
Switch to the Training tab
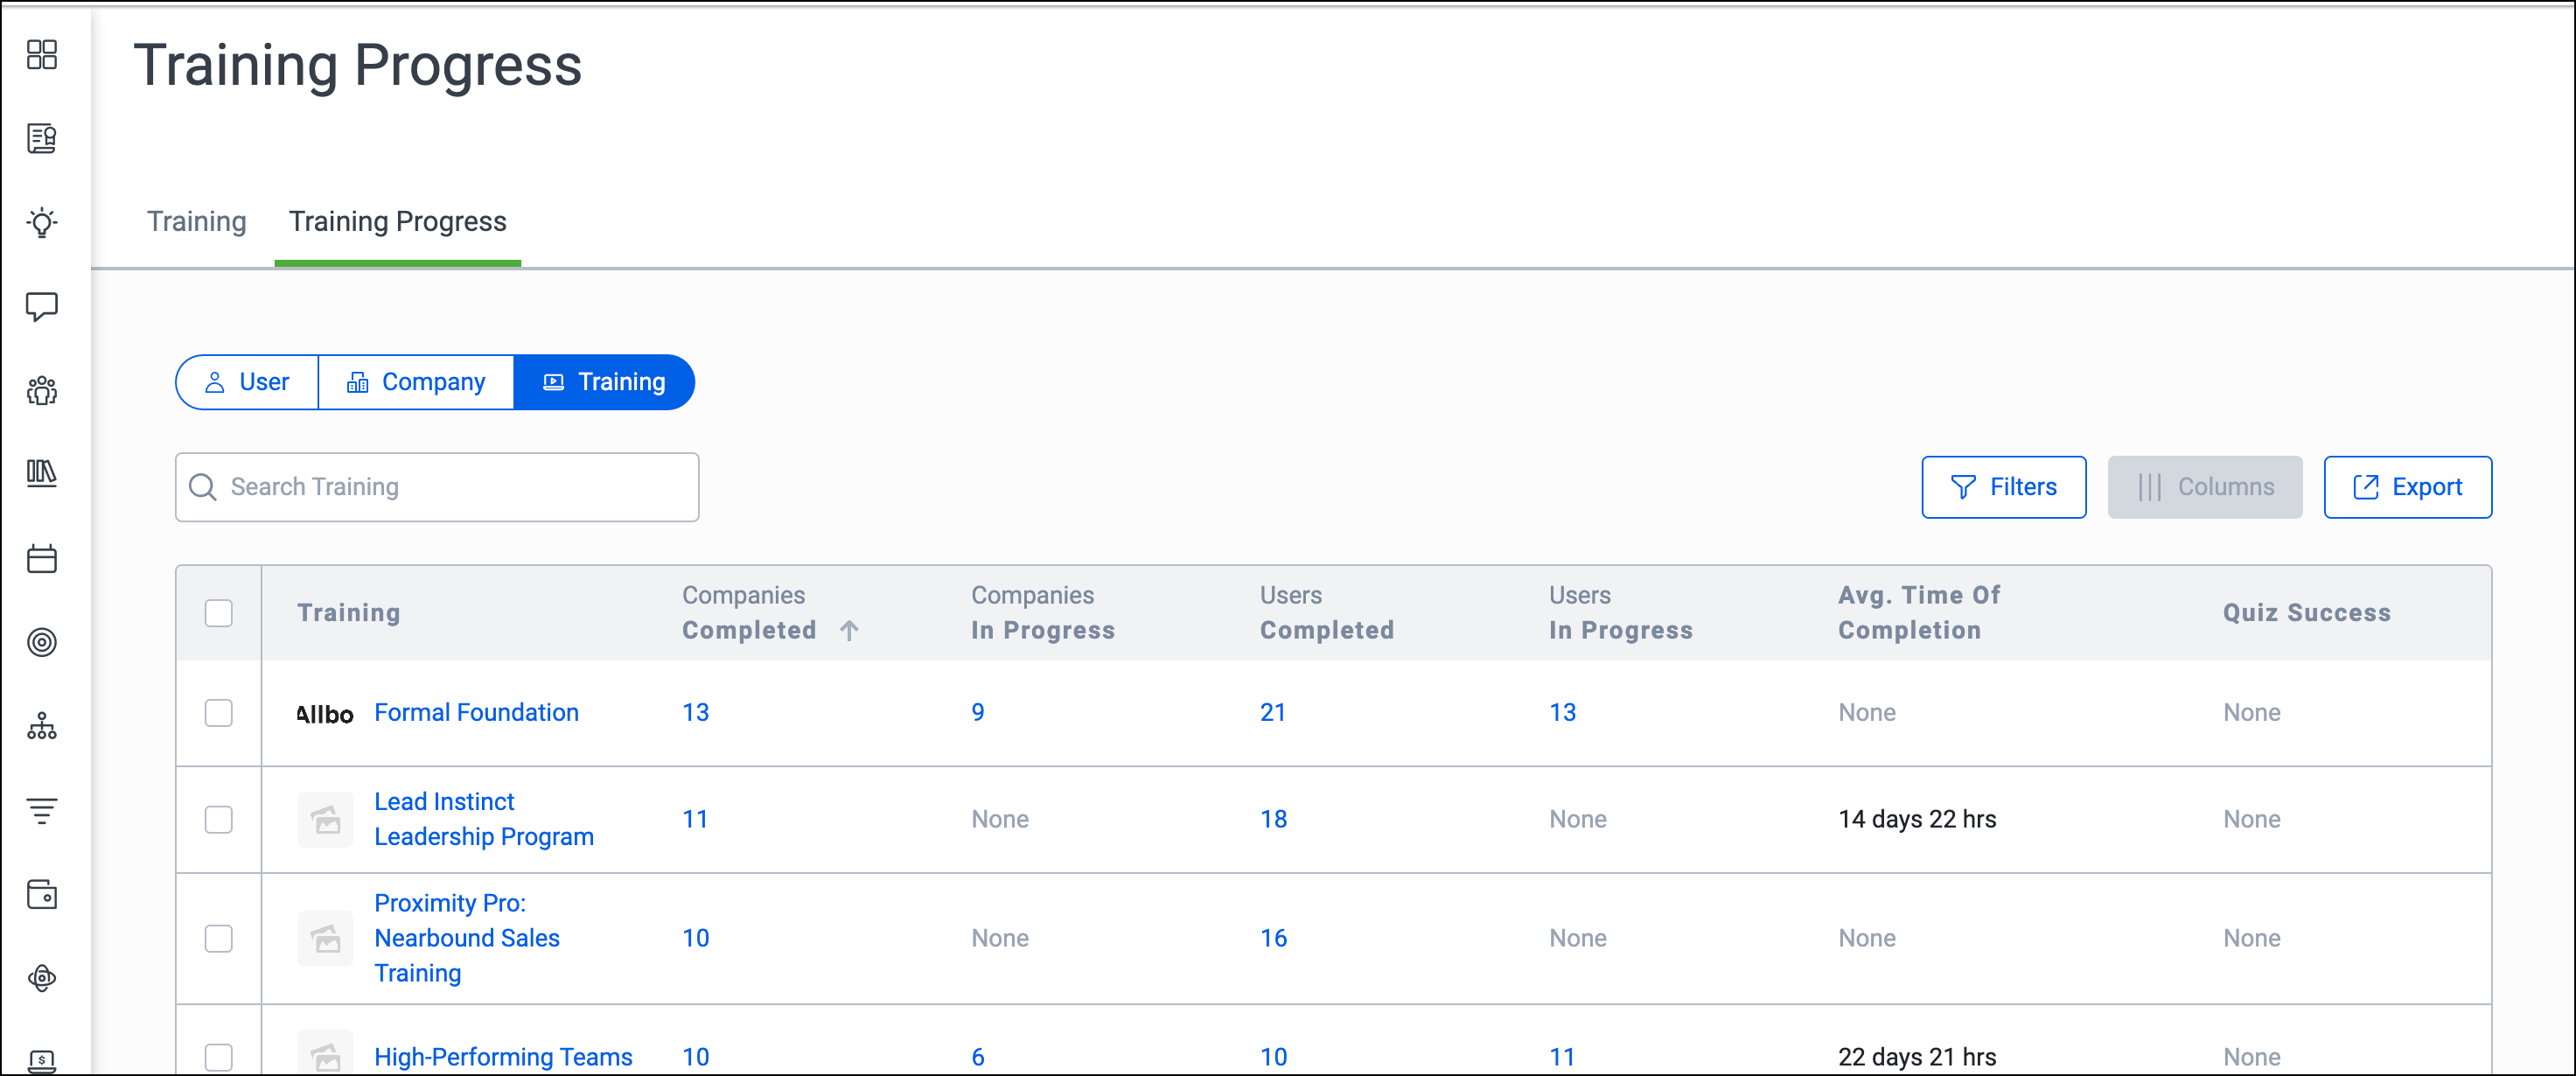[197, 222]
